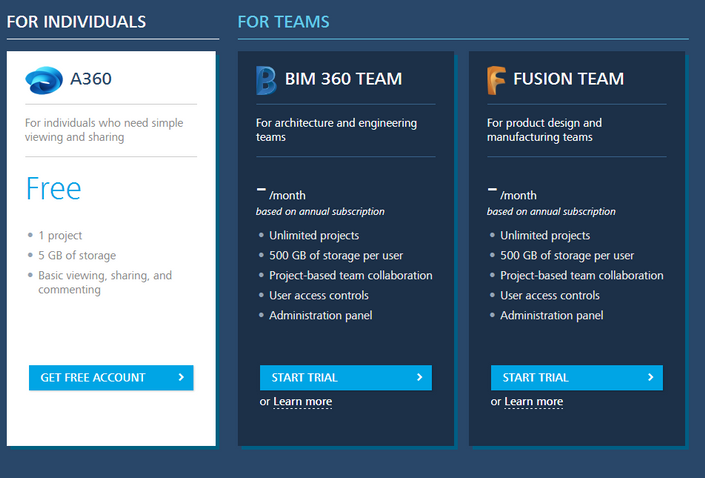Screen dimensions: 705x478
Task: Click BIM 360 Team 'User access controls' bullet
Action: click(x=319, y=295)
